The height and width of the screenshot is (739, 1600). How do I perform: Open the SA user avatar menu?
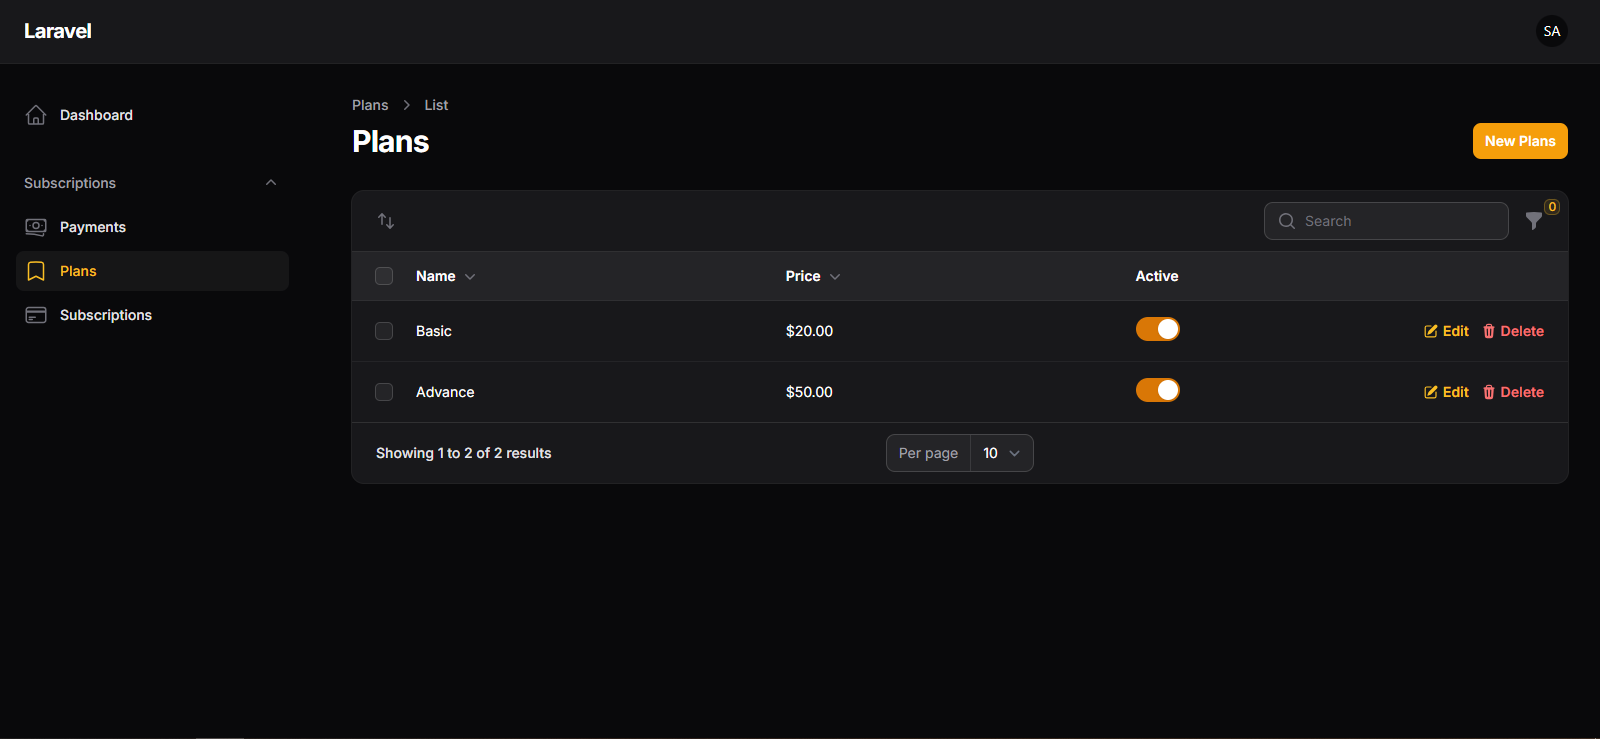(1551, 31)
